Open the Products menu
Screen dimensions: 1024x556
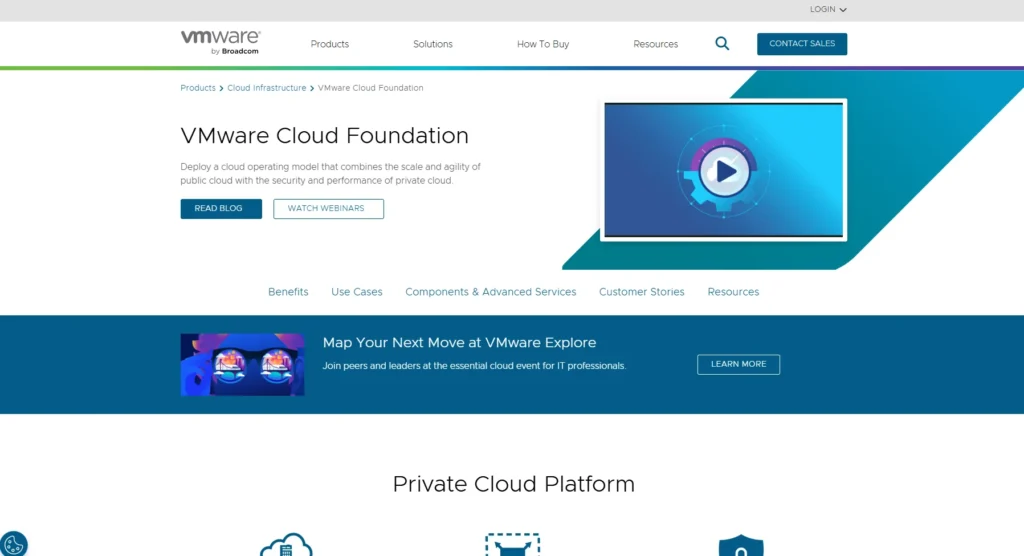click(329, 44)
